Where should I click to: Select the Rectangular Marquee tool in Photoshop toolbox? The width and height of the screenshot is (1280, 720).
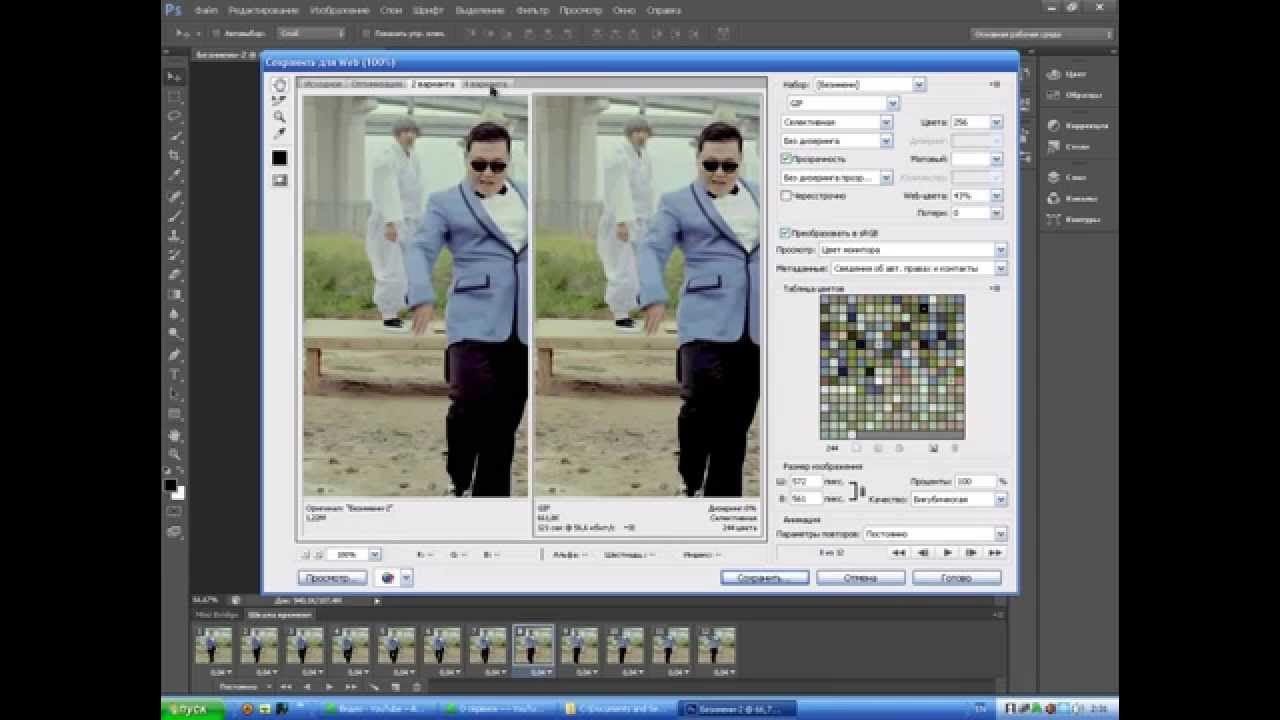(x=175, y=97)
